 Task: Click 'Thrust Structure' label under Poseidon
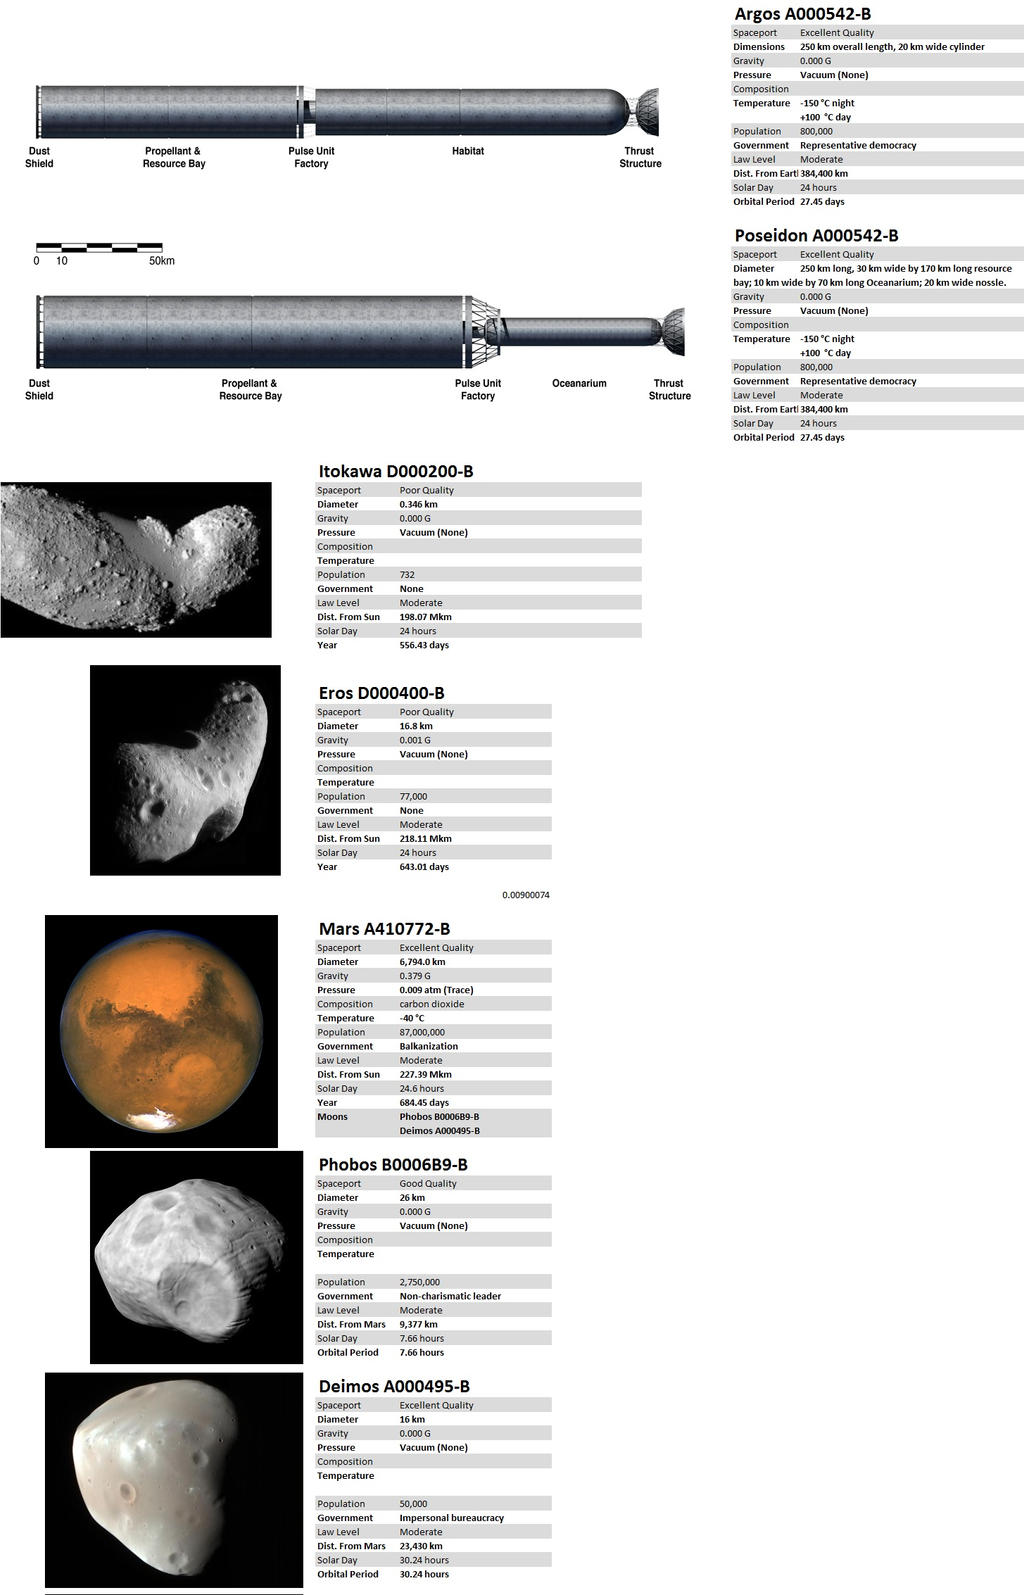coord(669,389)
